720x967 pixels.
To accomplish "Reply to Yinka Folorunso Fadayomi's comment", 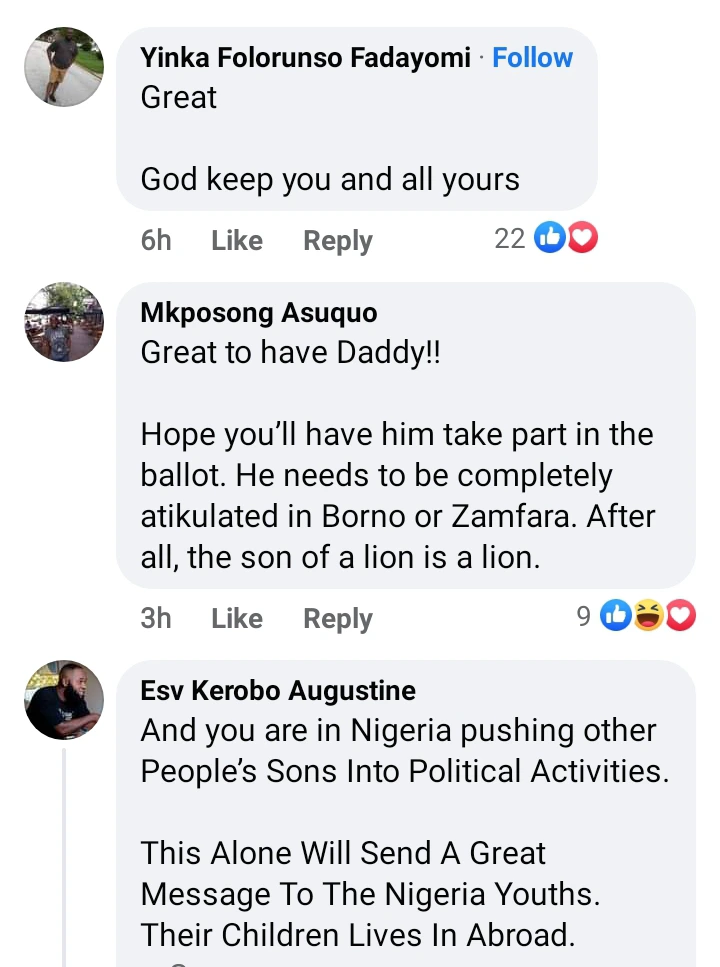I will pos(338,240).
